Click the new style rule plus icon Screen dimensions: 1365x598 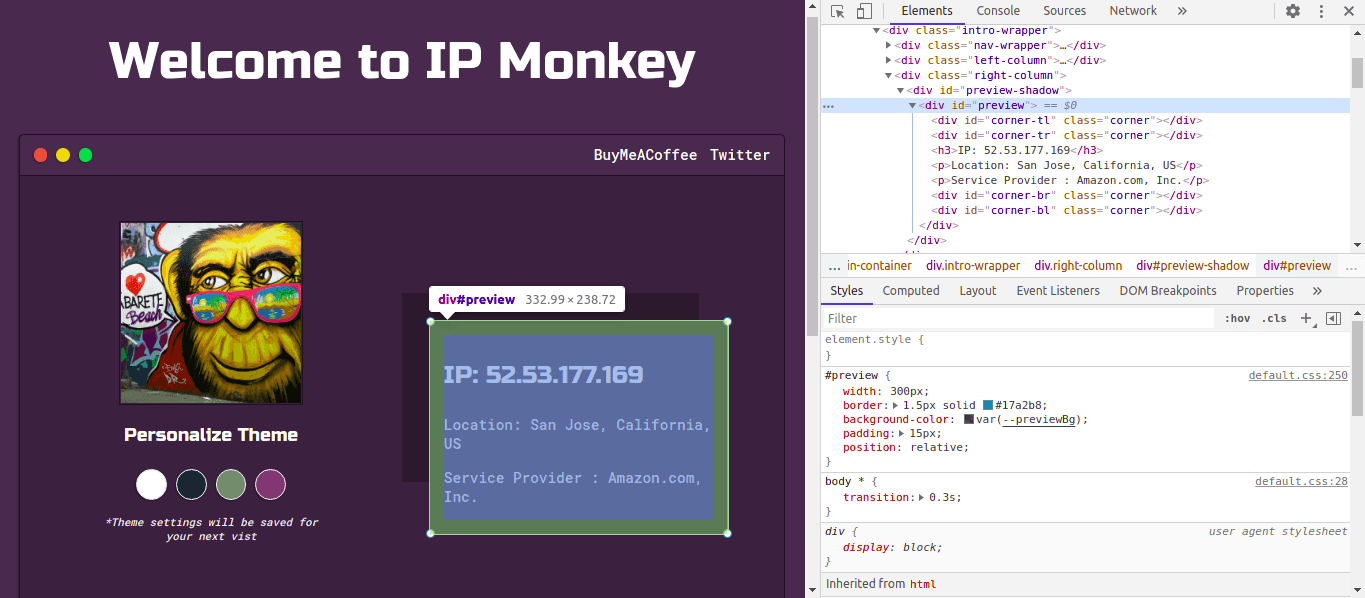click(x=1306, y=318)
